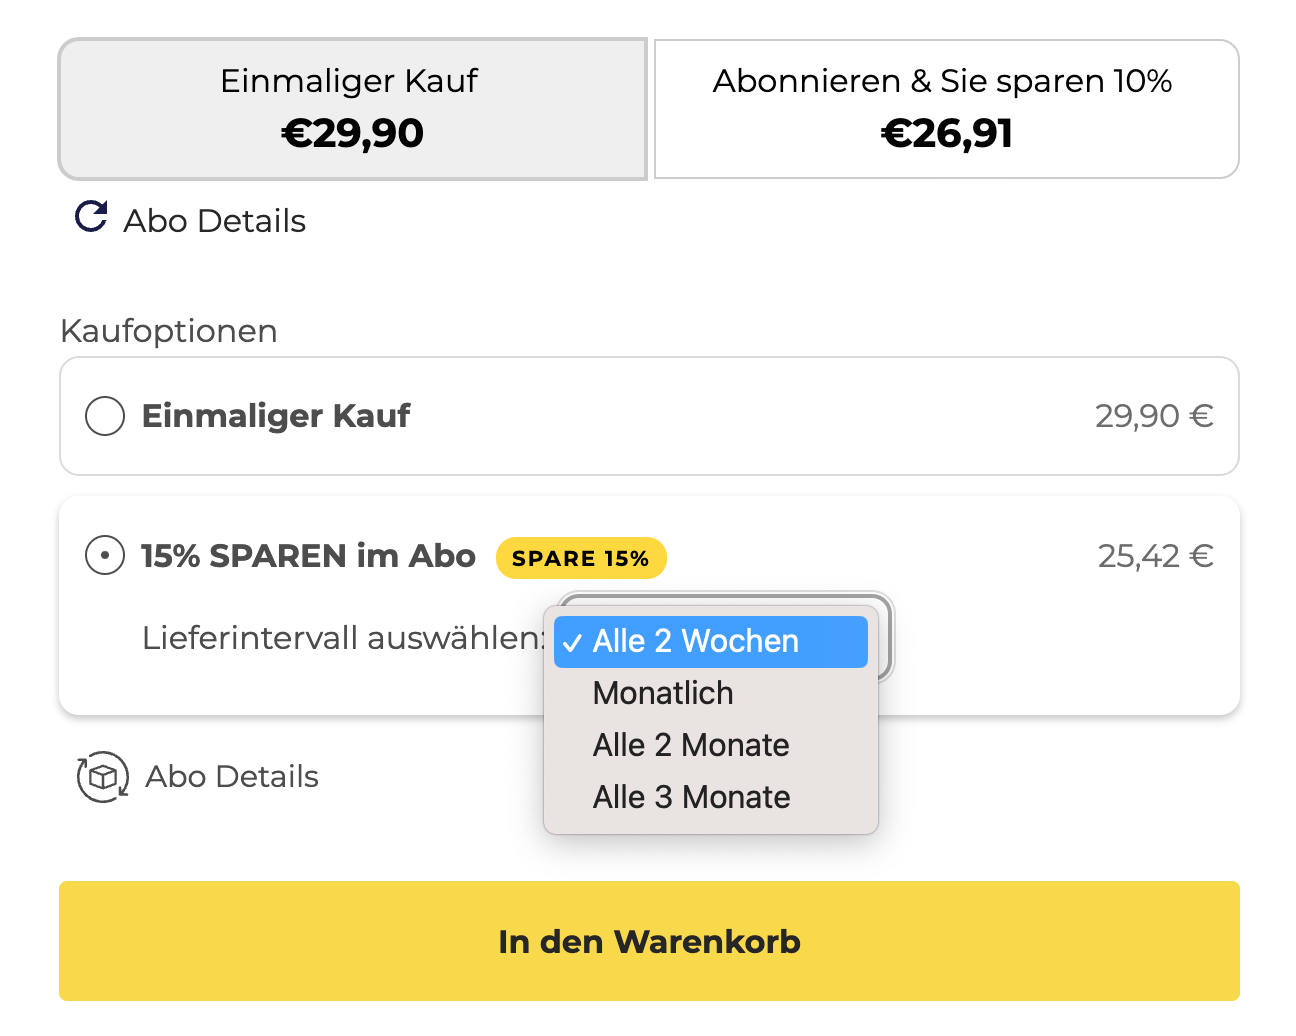Choose Einmaliger Kauf €29,90 toggle box
Screen dimensions: 1296x1036
coord(353,109)
